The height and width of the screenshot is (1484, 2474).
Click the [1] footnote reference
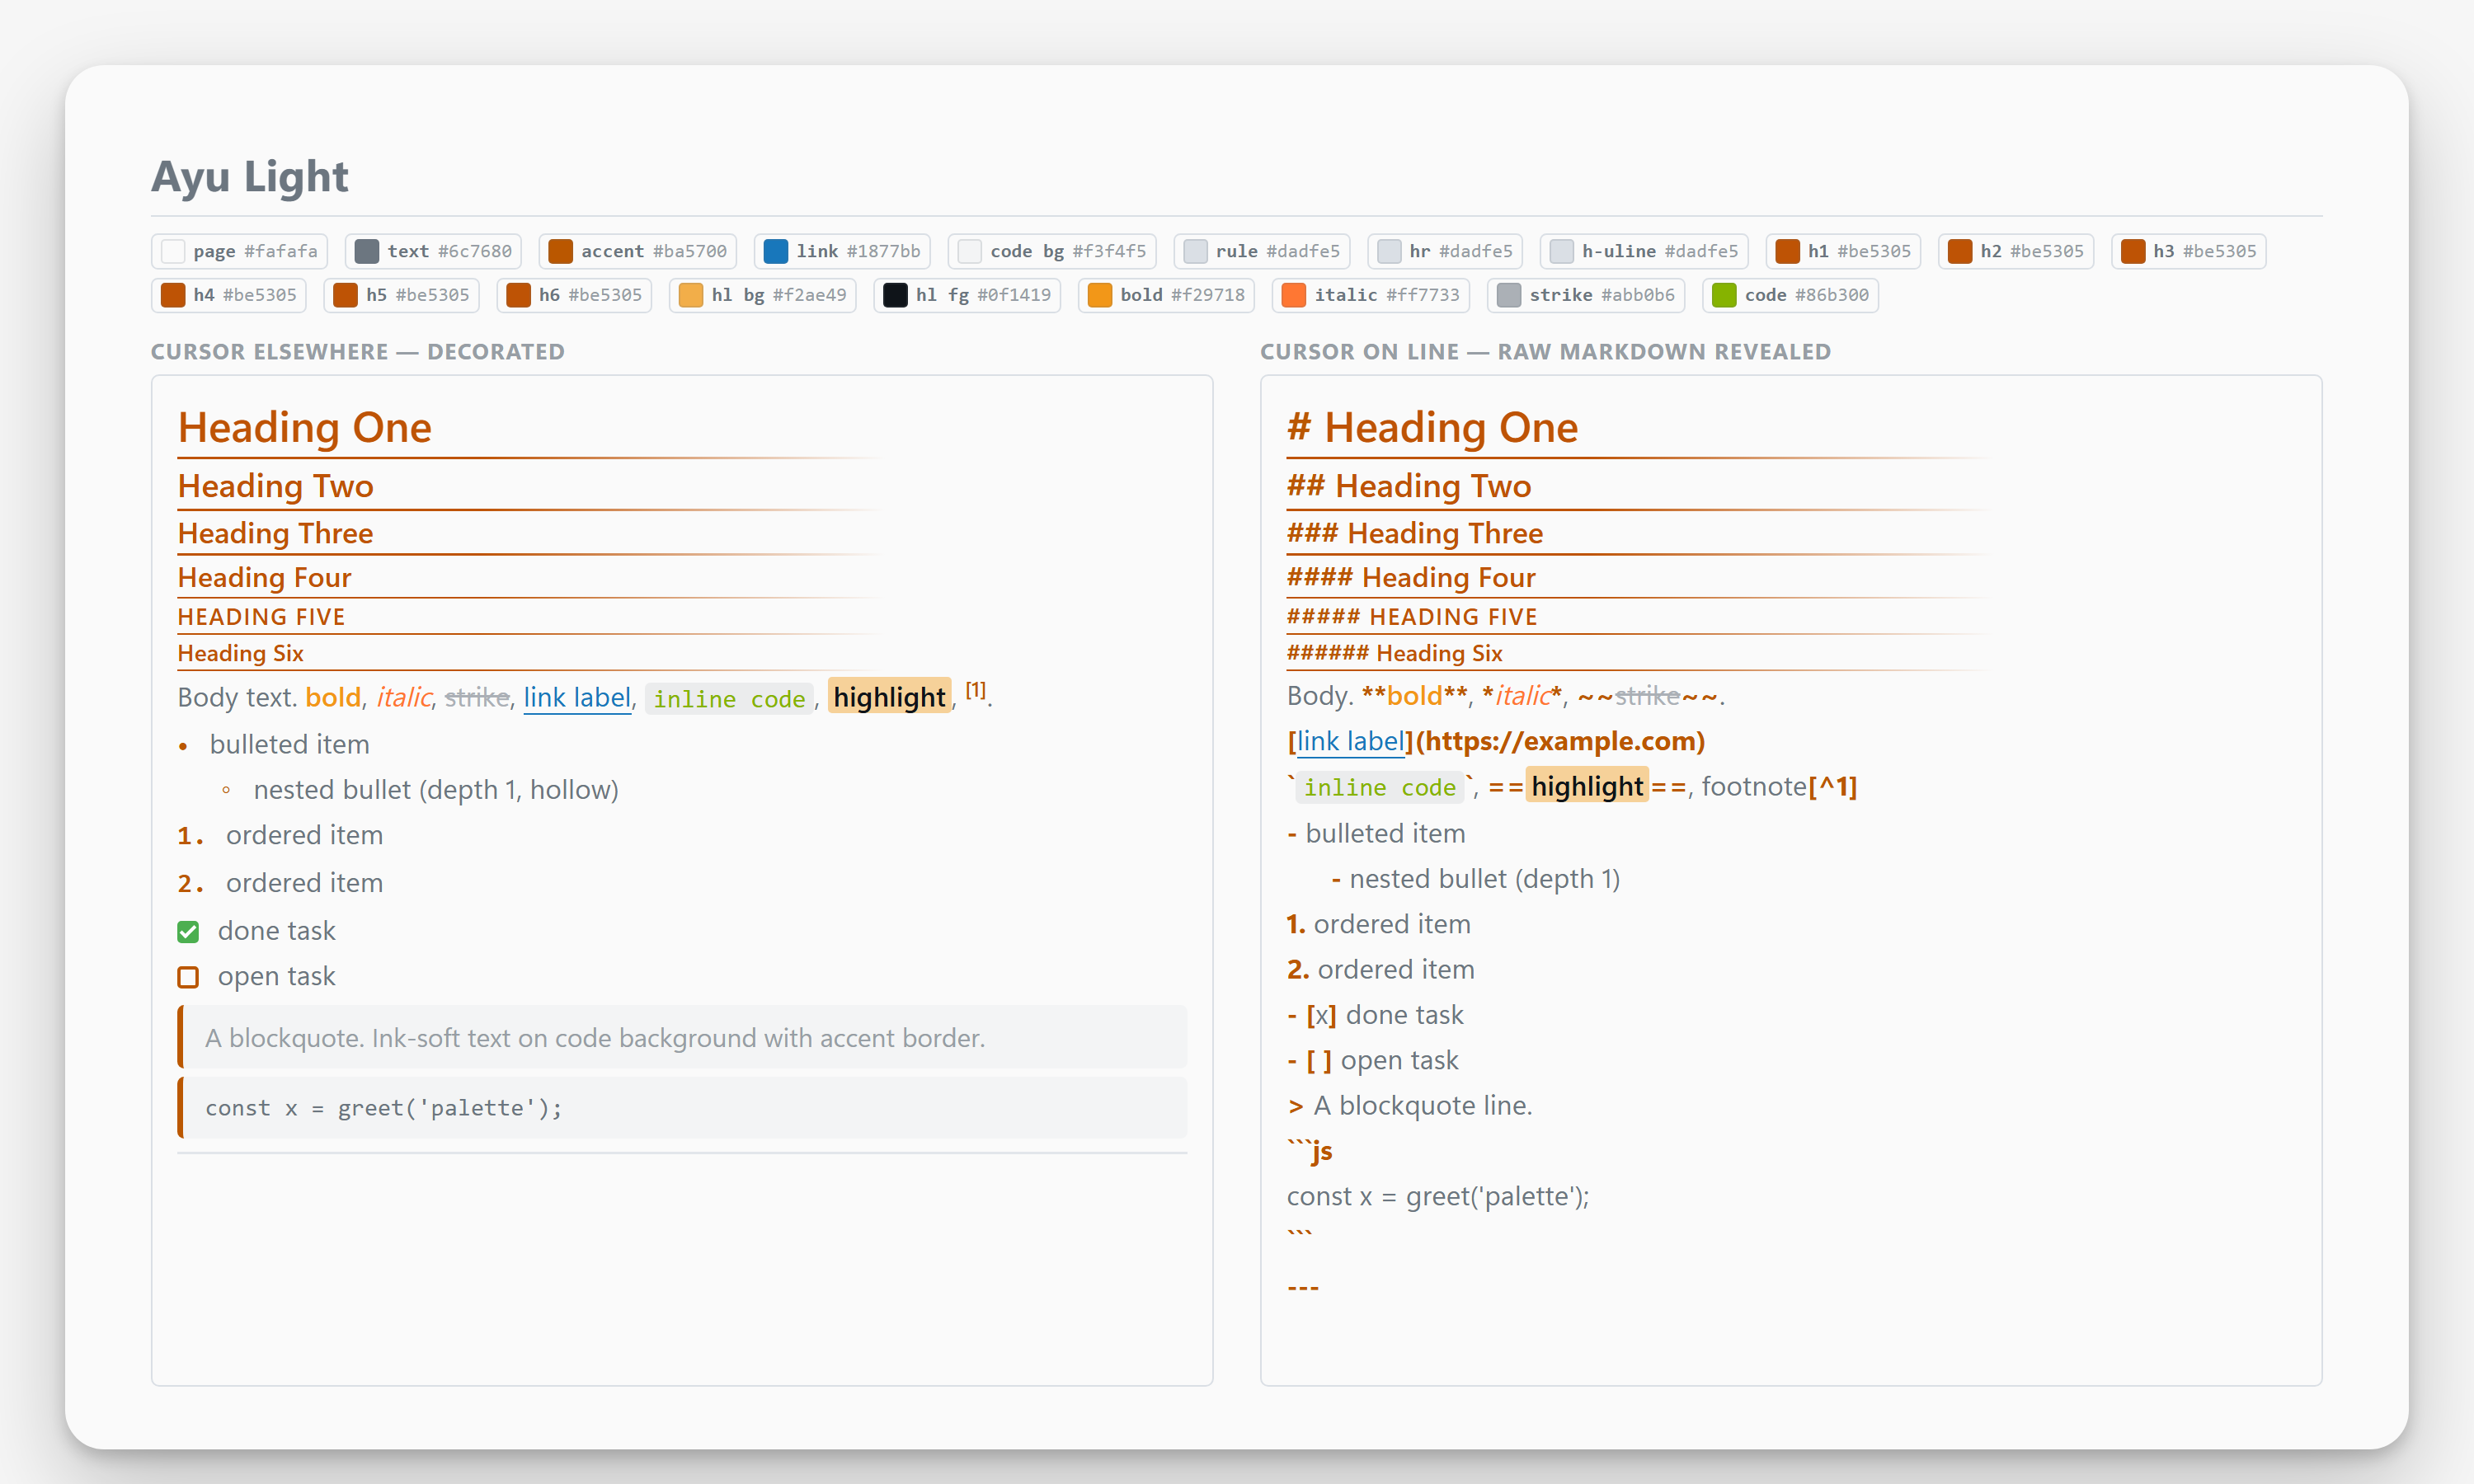point(975,690)
